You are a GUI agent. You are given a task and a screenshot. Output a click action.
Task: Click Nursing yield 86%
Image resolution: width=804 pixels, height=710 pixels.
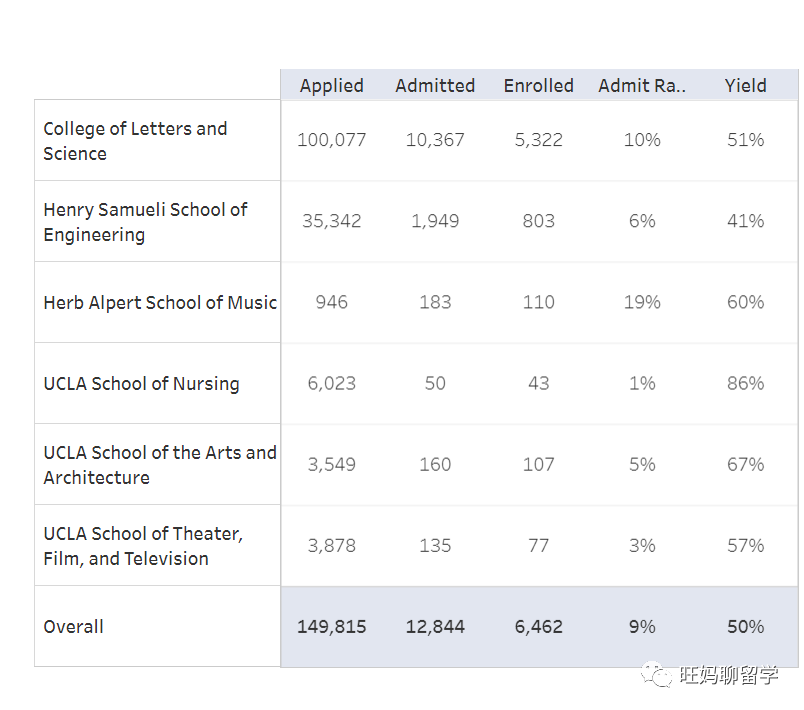746,383
